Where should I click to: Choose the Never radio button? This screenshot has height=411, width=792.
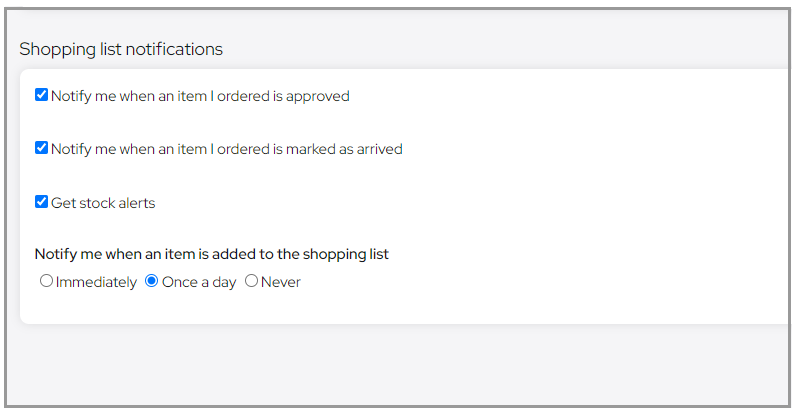(x=251, y=281)
